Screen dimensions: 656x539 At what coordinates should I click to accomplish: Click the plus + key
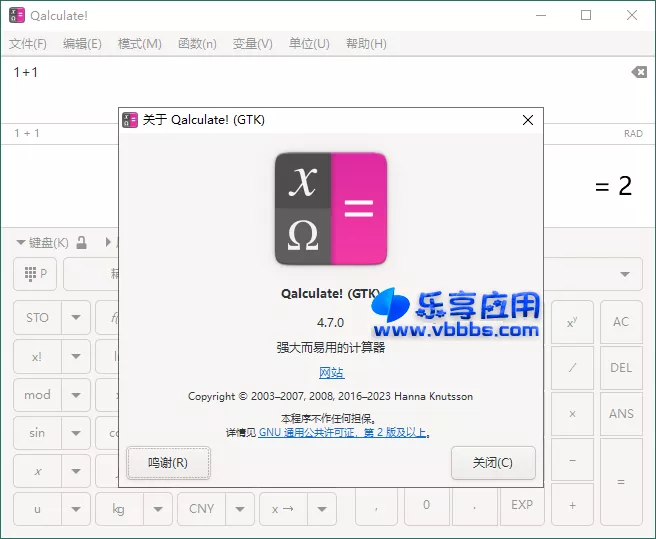click(572, 505)
